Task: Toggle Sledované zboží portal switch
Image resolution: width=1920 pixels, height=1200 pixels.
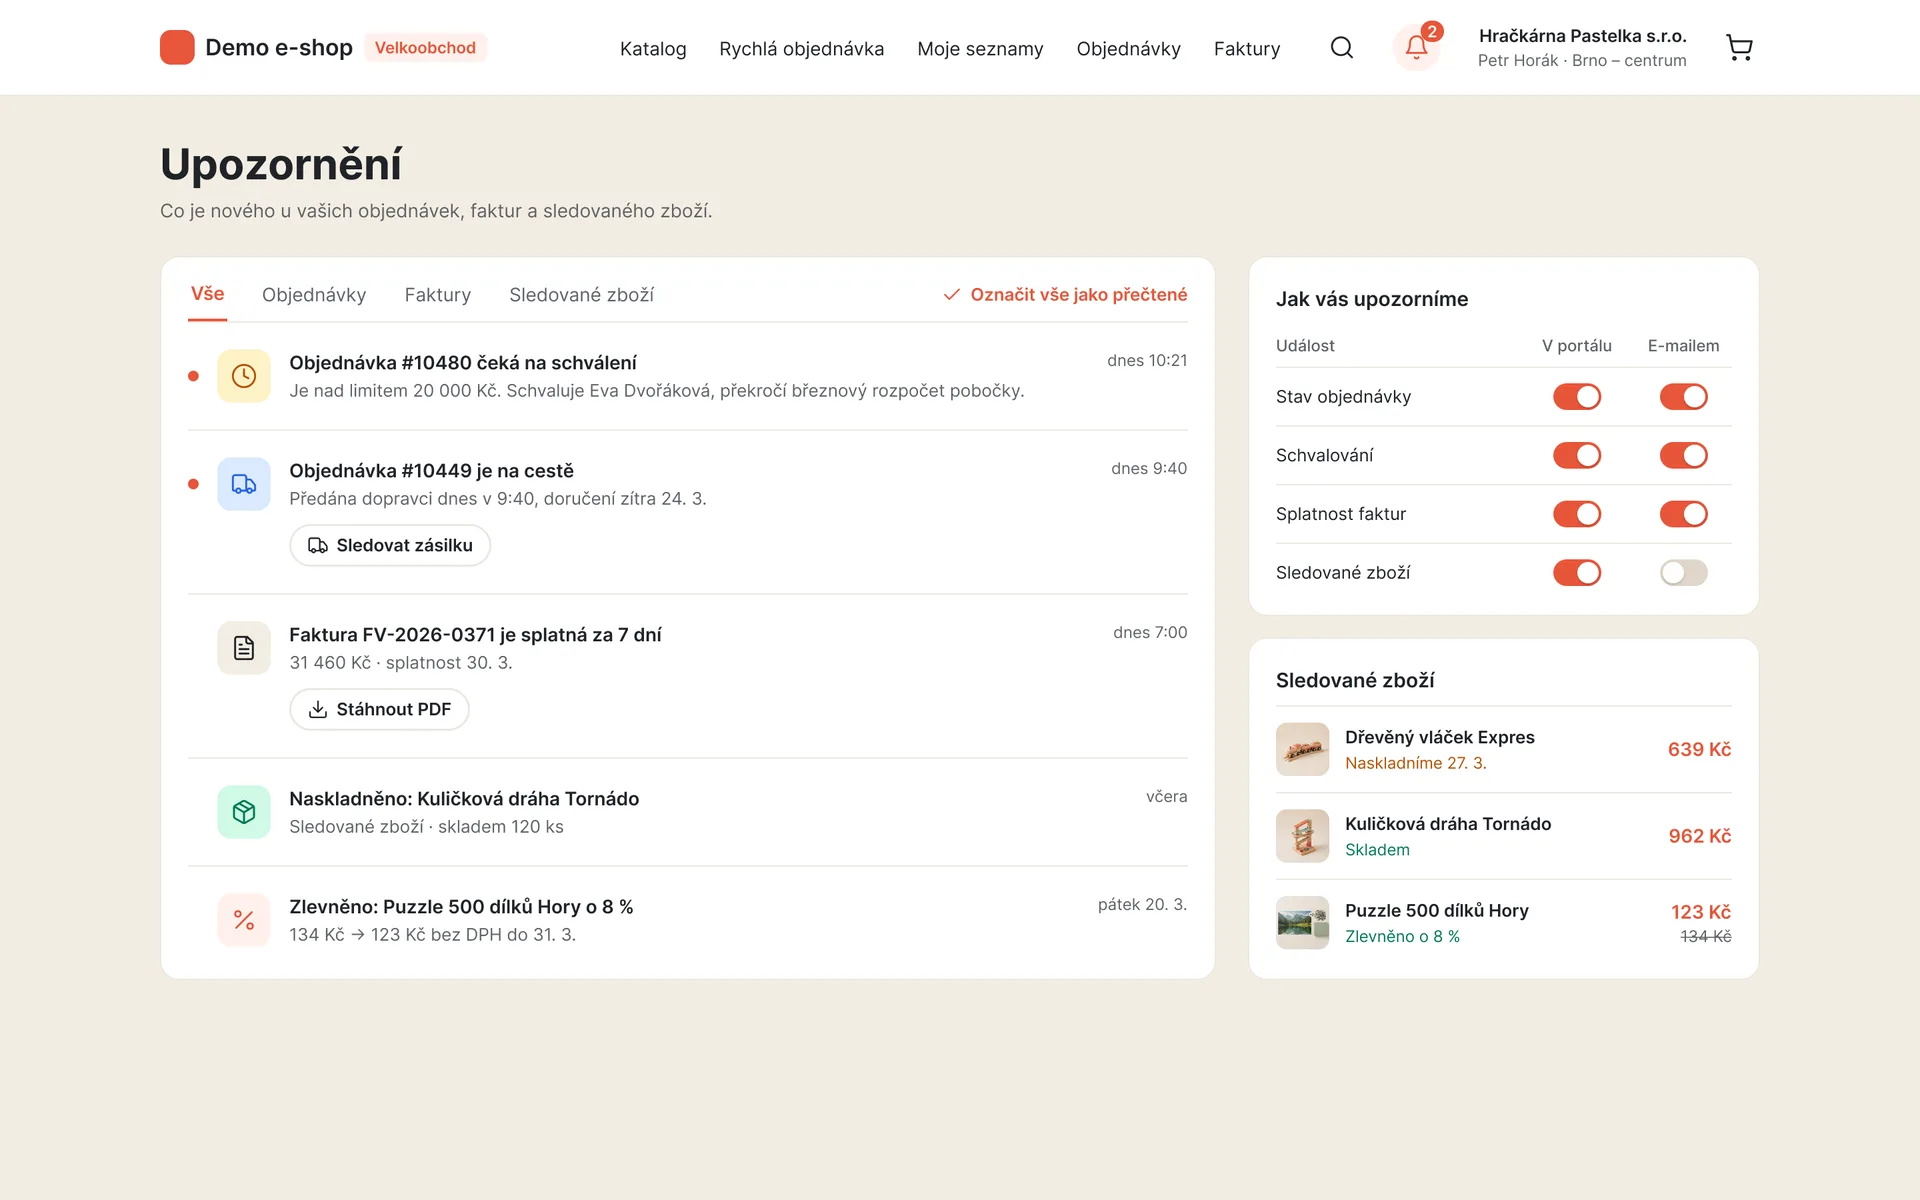Action: 1577,573
